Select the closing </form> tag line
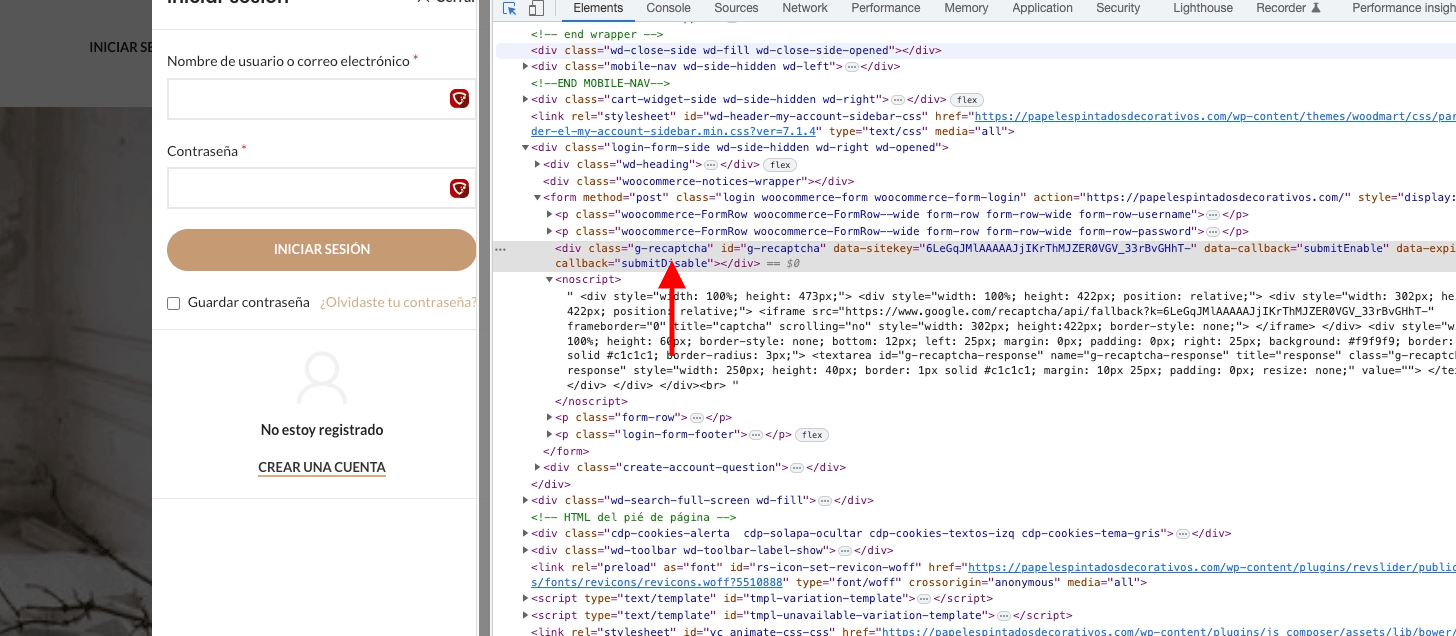The image size is (1456, 636). pos(565,451)
